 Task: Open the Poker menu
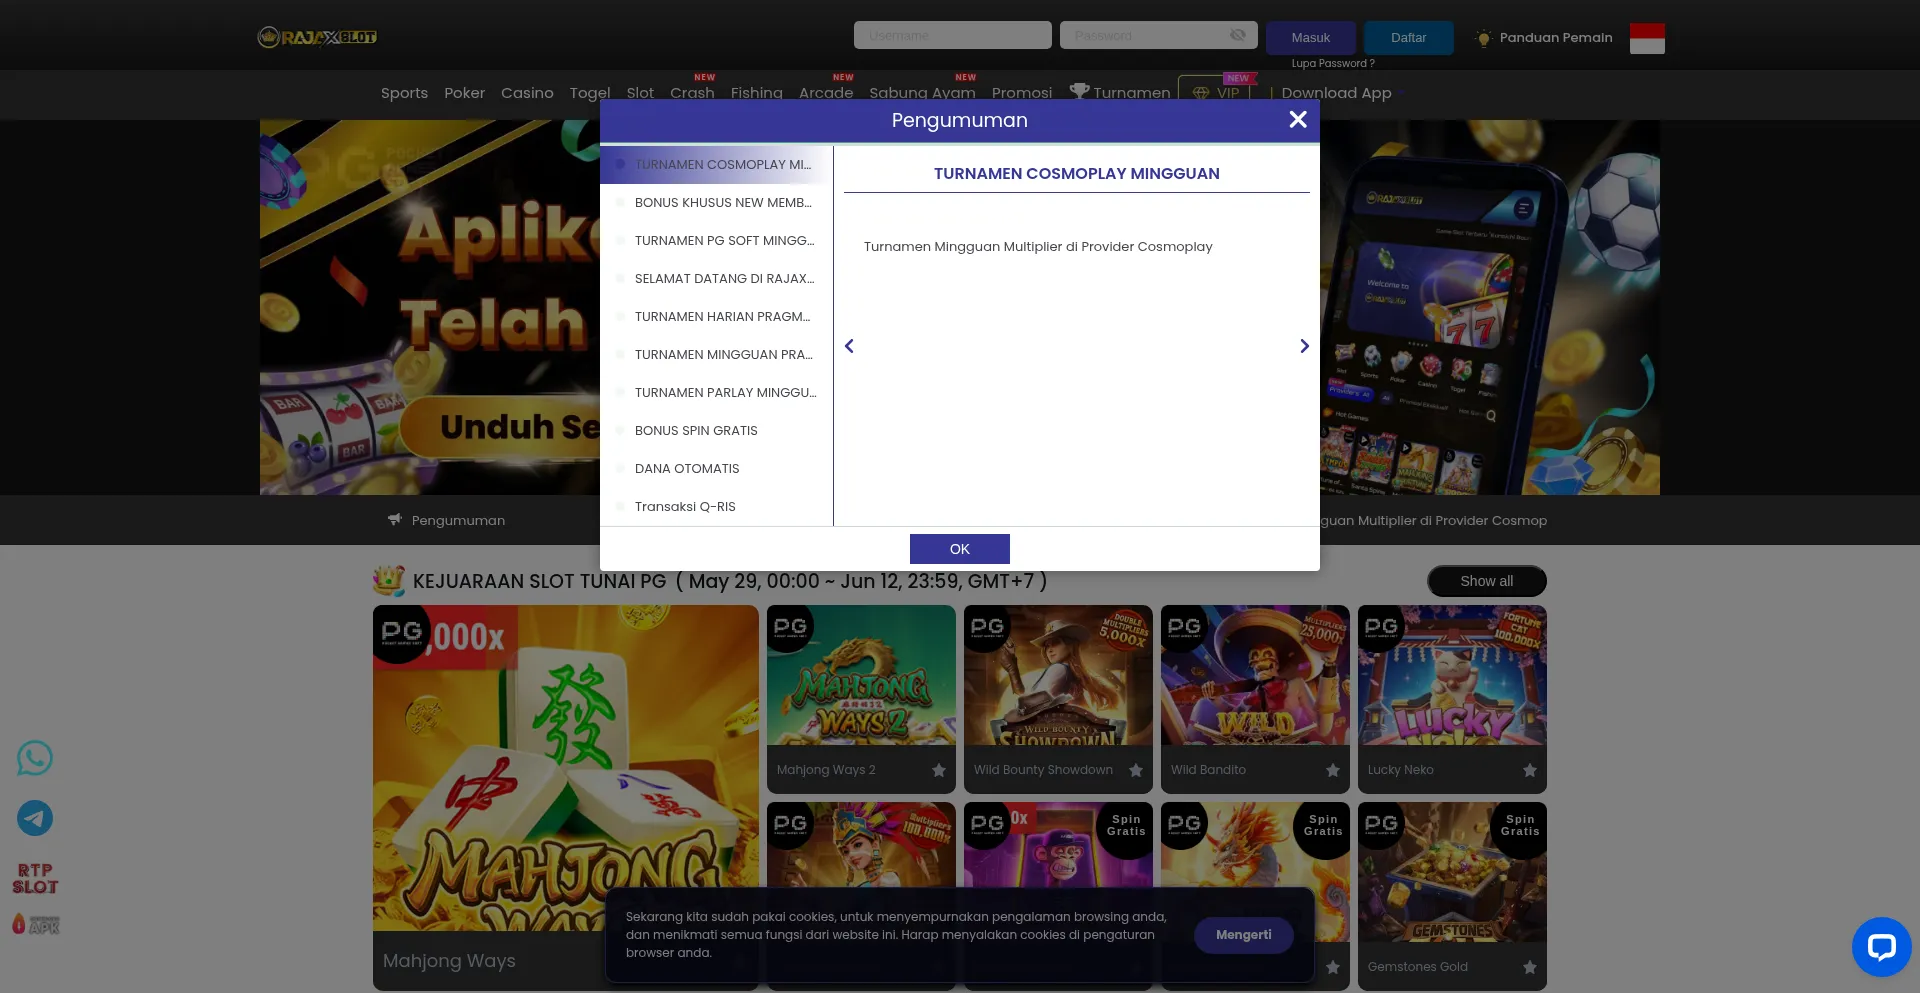pyautogui.click(x=464, y=93)
